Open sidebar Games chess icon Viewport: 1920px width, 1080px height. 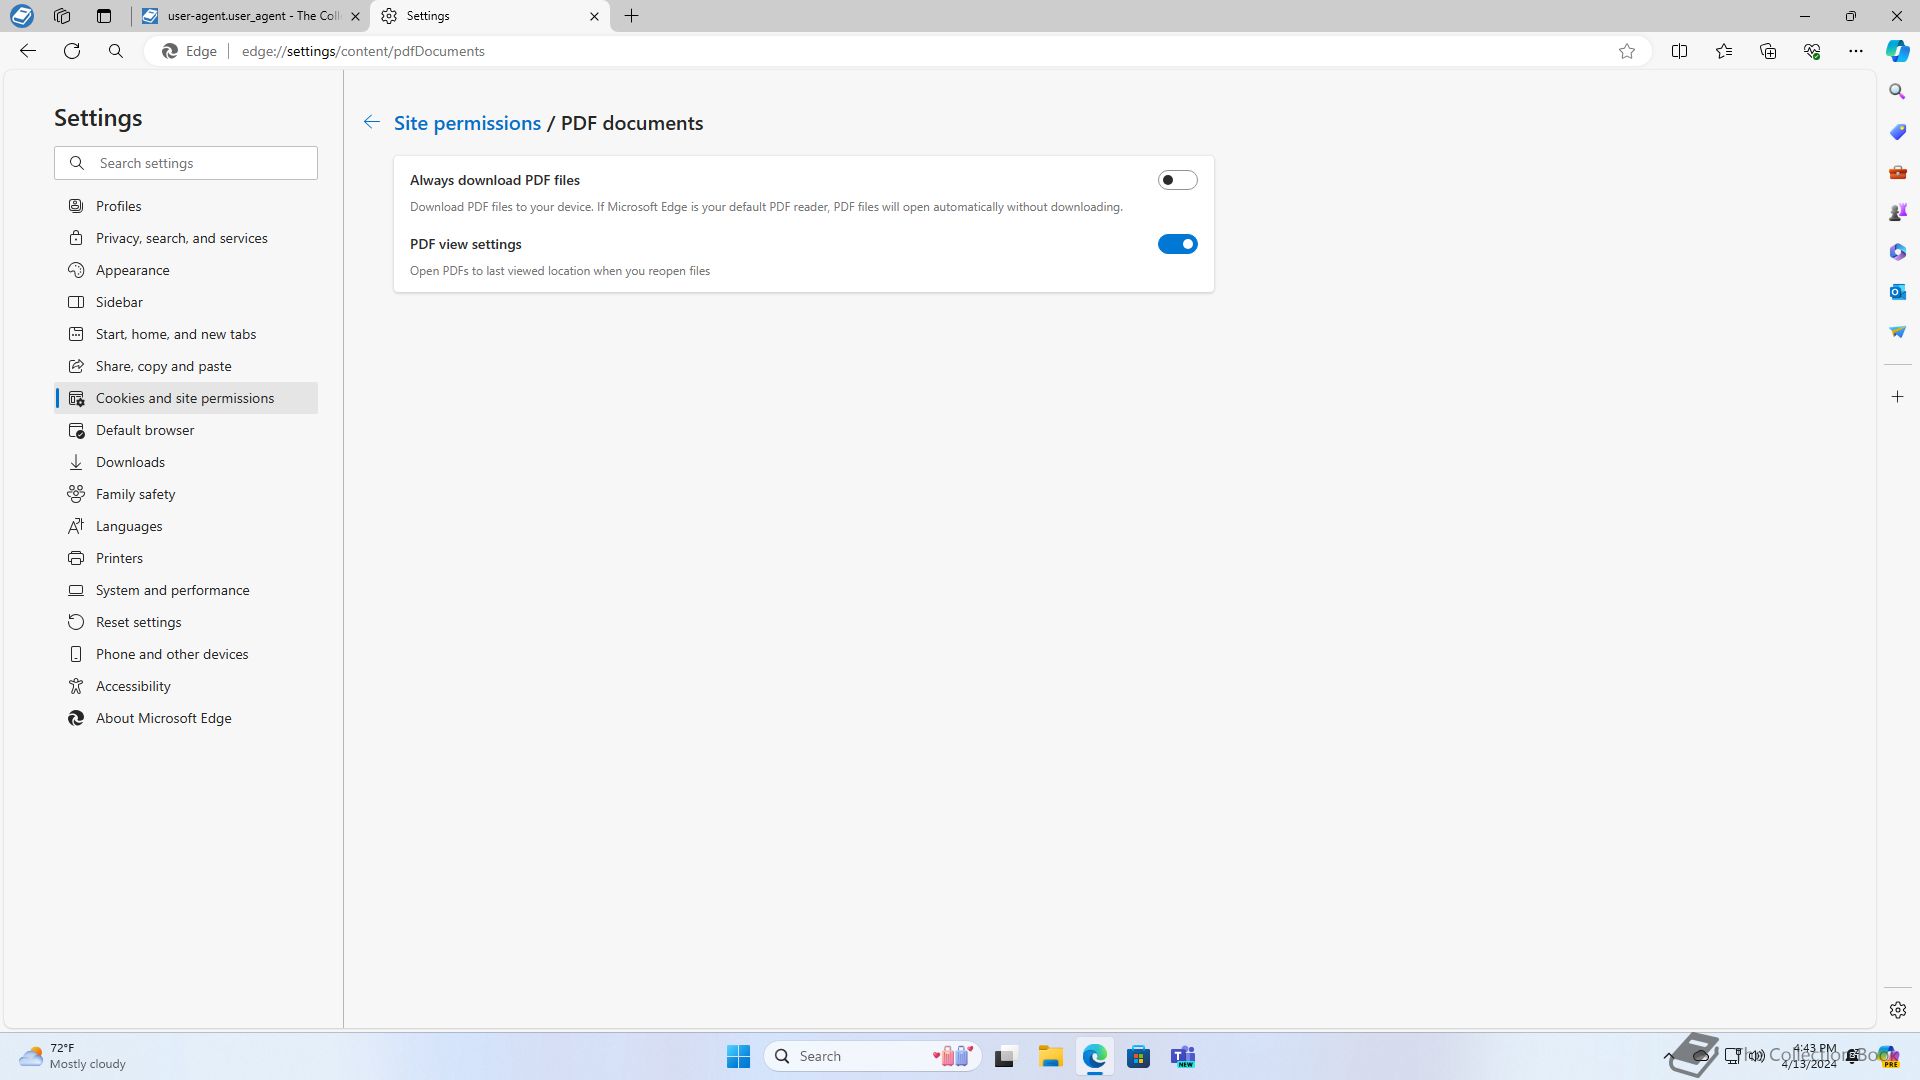click(1897, 212)
